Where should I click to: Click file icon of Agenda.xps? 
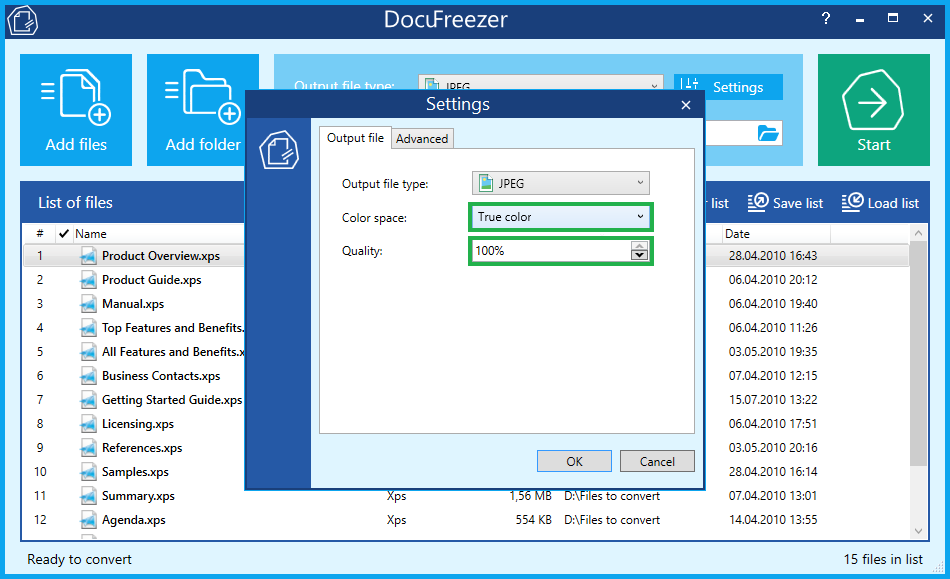pyautogui.click(x=88, y=520)
